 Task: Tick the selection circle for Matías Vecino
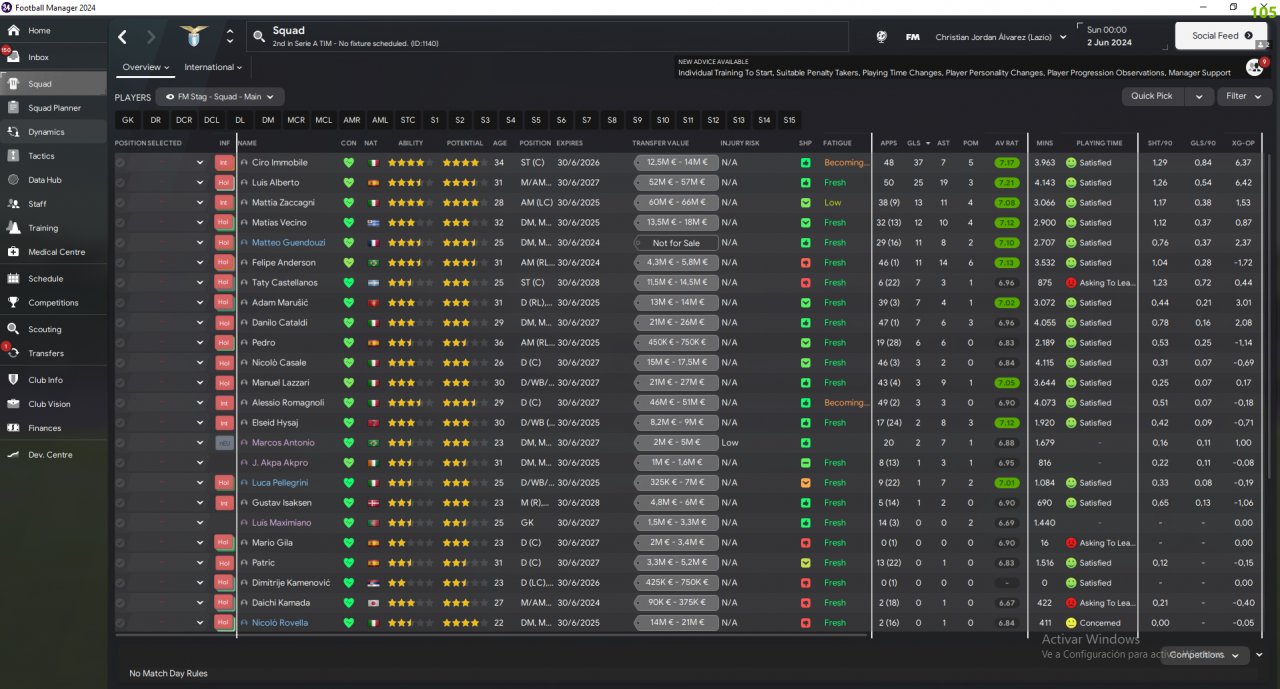pos(120,223)
